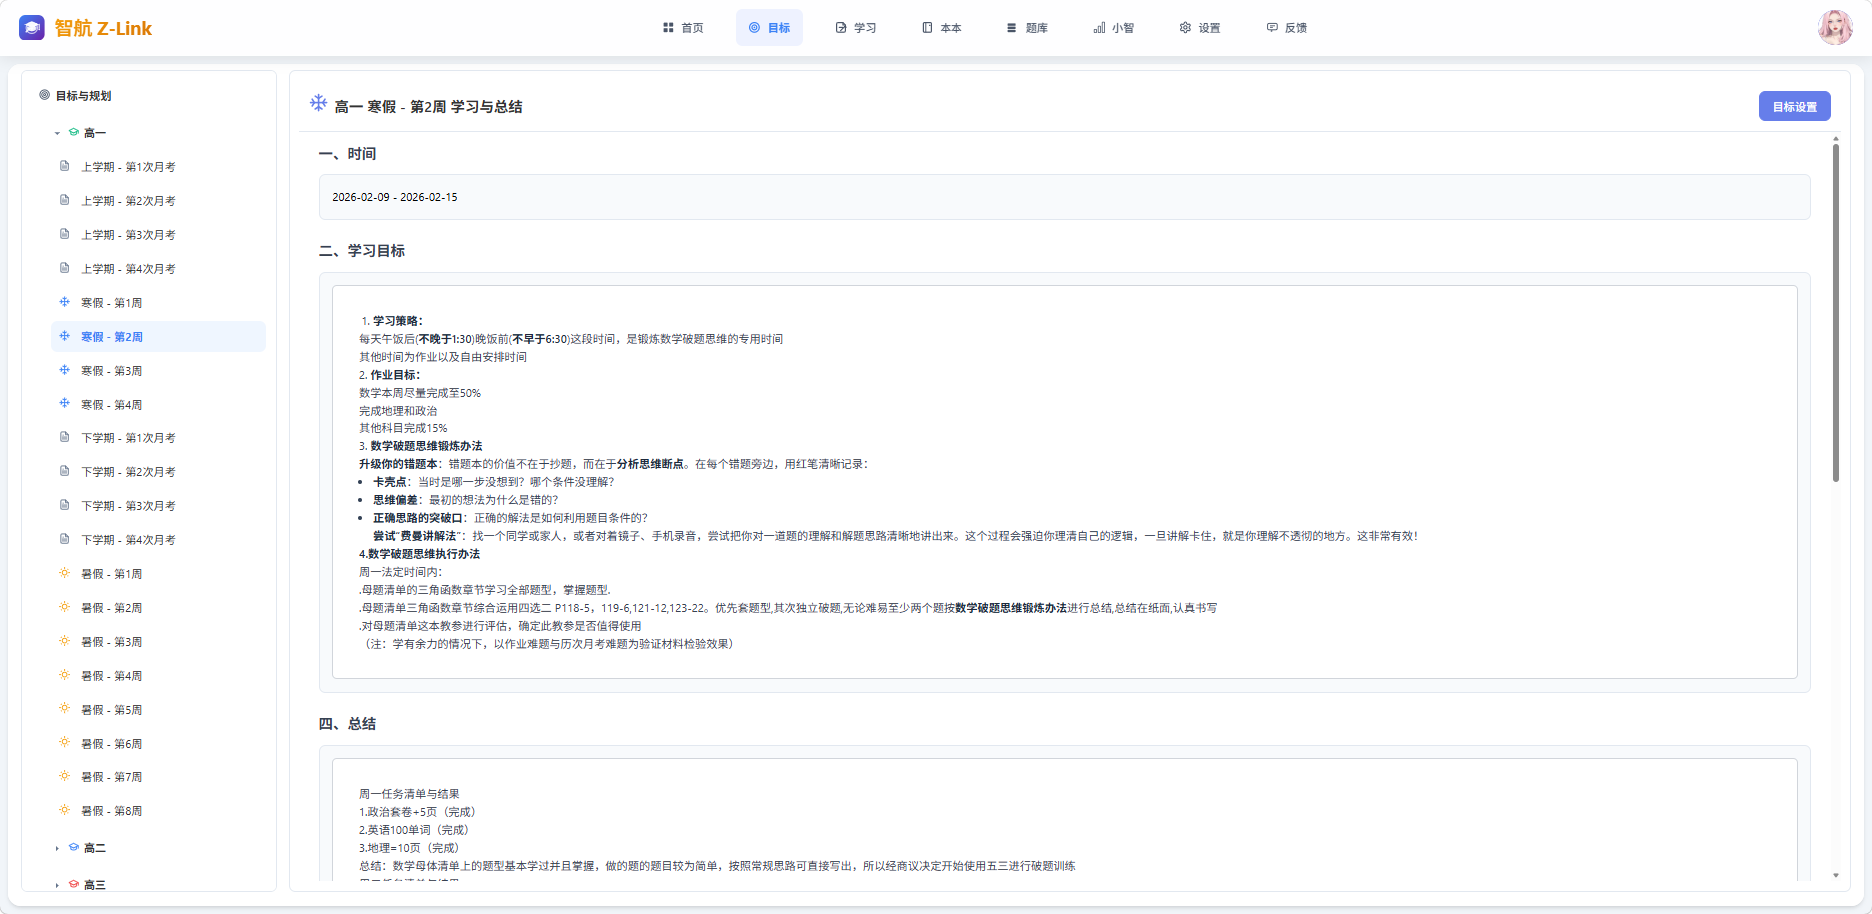Collapse the 高一 tree node
Viewport: 1872px width, 914px height.
point(57,133)
